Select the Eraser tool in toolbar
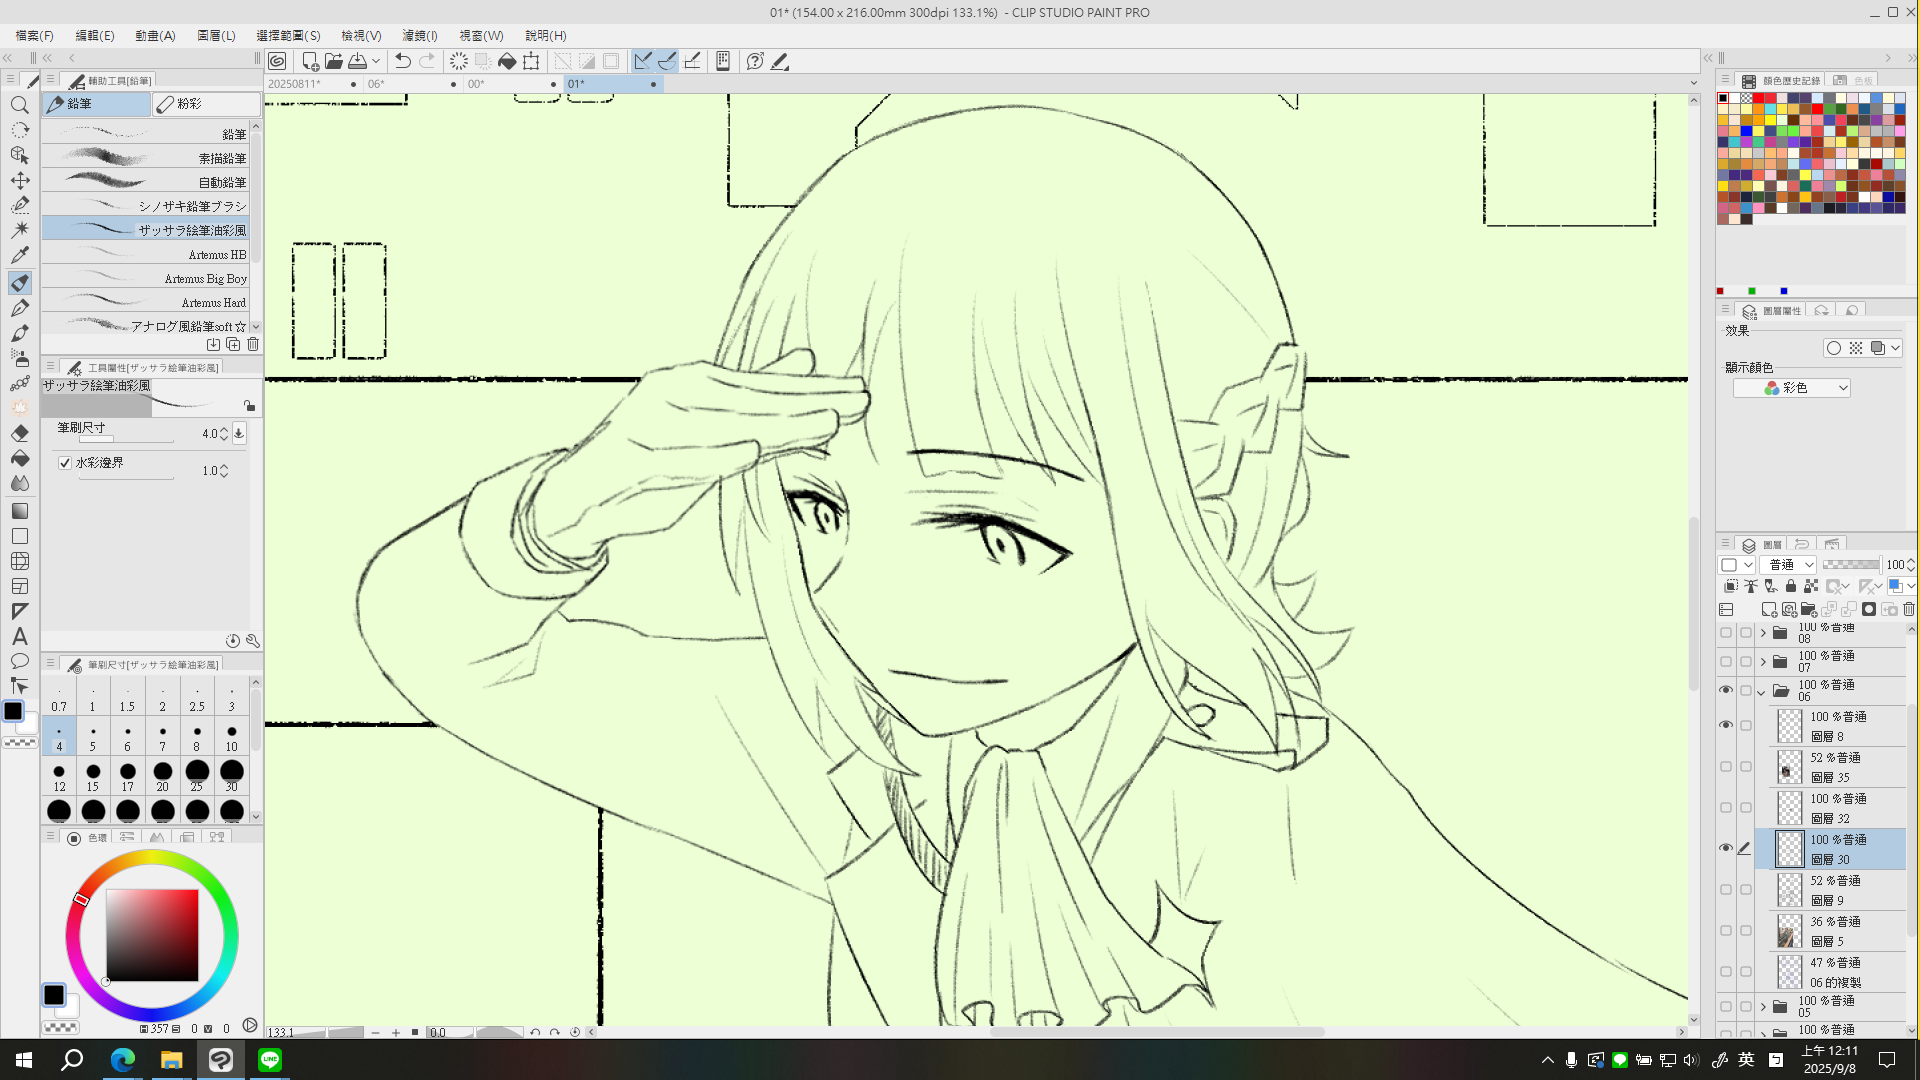 tap(20, 433)
